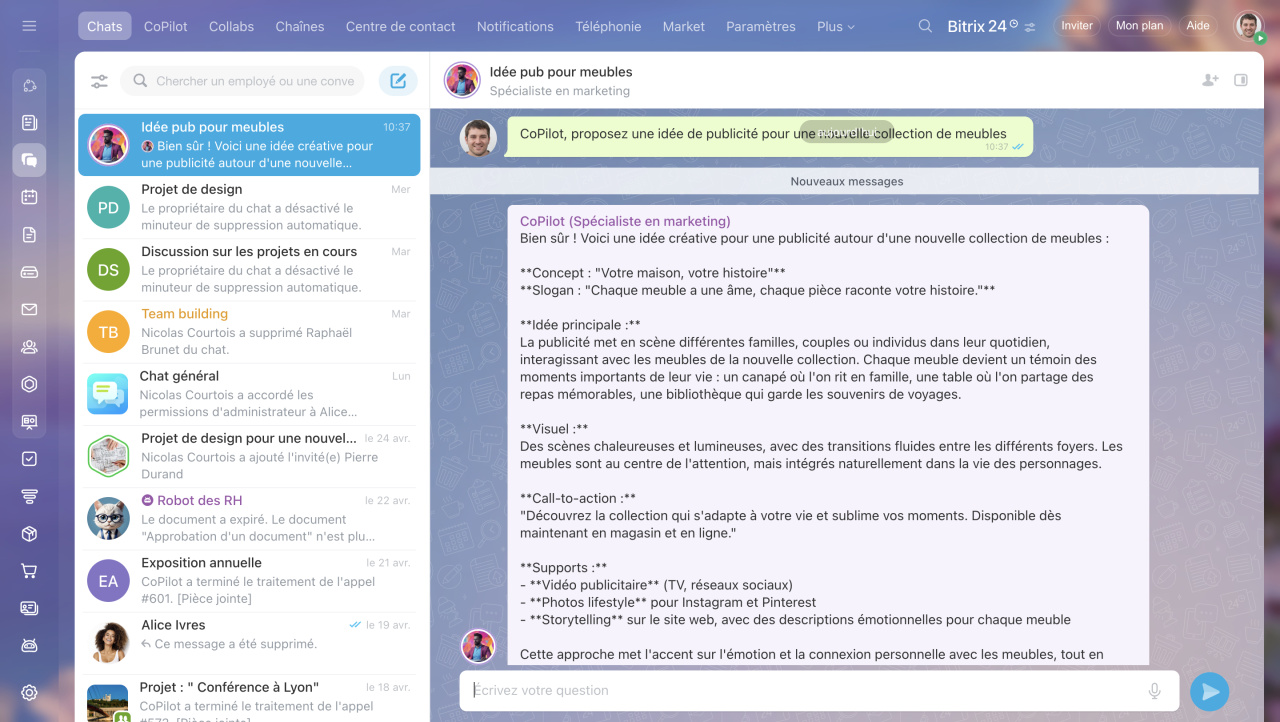Image resolution: width=1280 pixels, height=722 pixels.
Task: Click 'CoPilot (Spécialiste en marketing)' sender name
Action: point(625,221)
